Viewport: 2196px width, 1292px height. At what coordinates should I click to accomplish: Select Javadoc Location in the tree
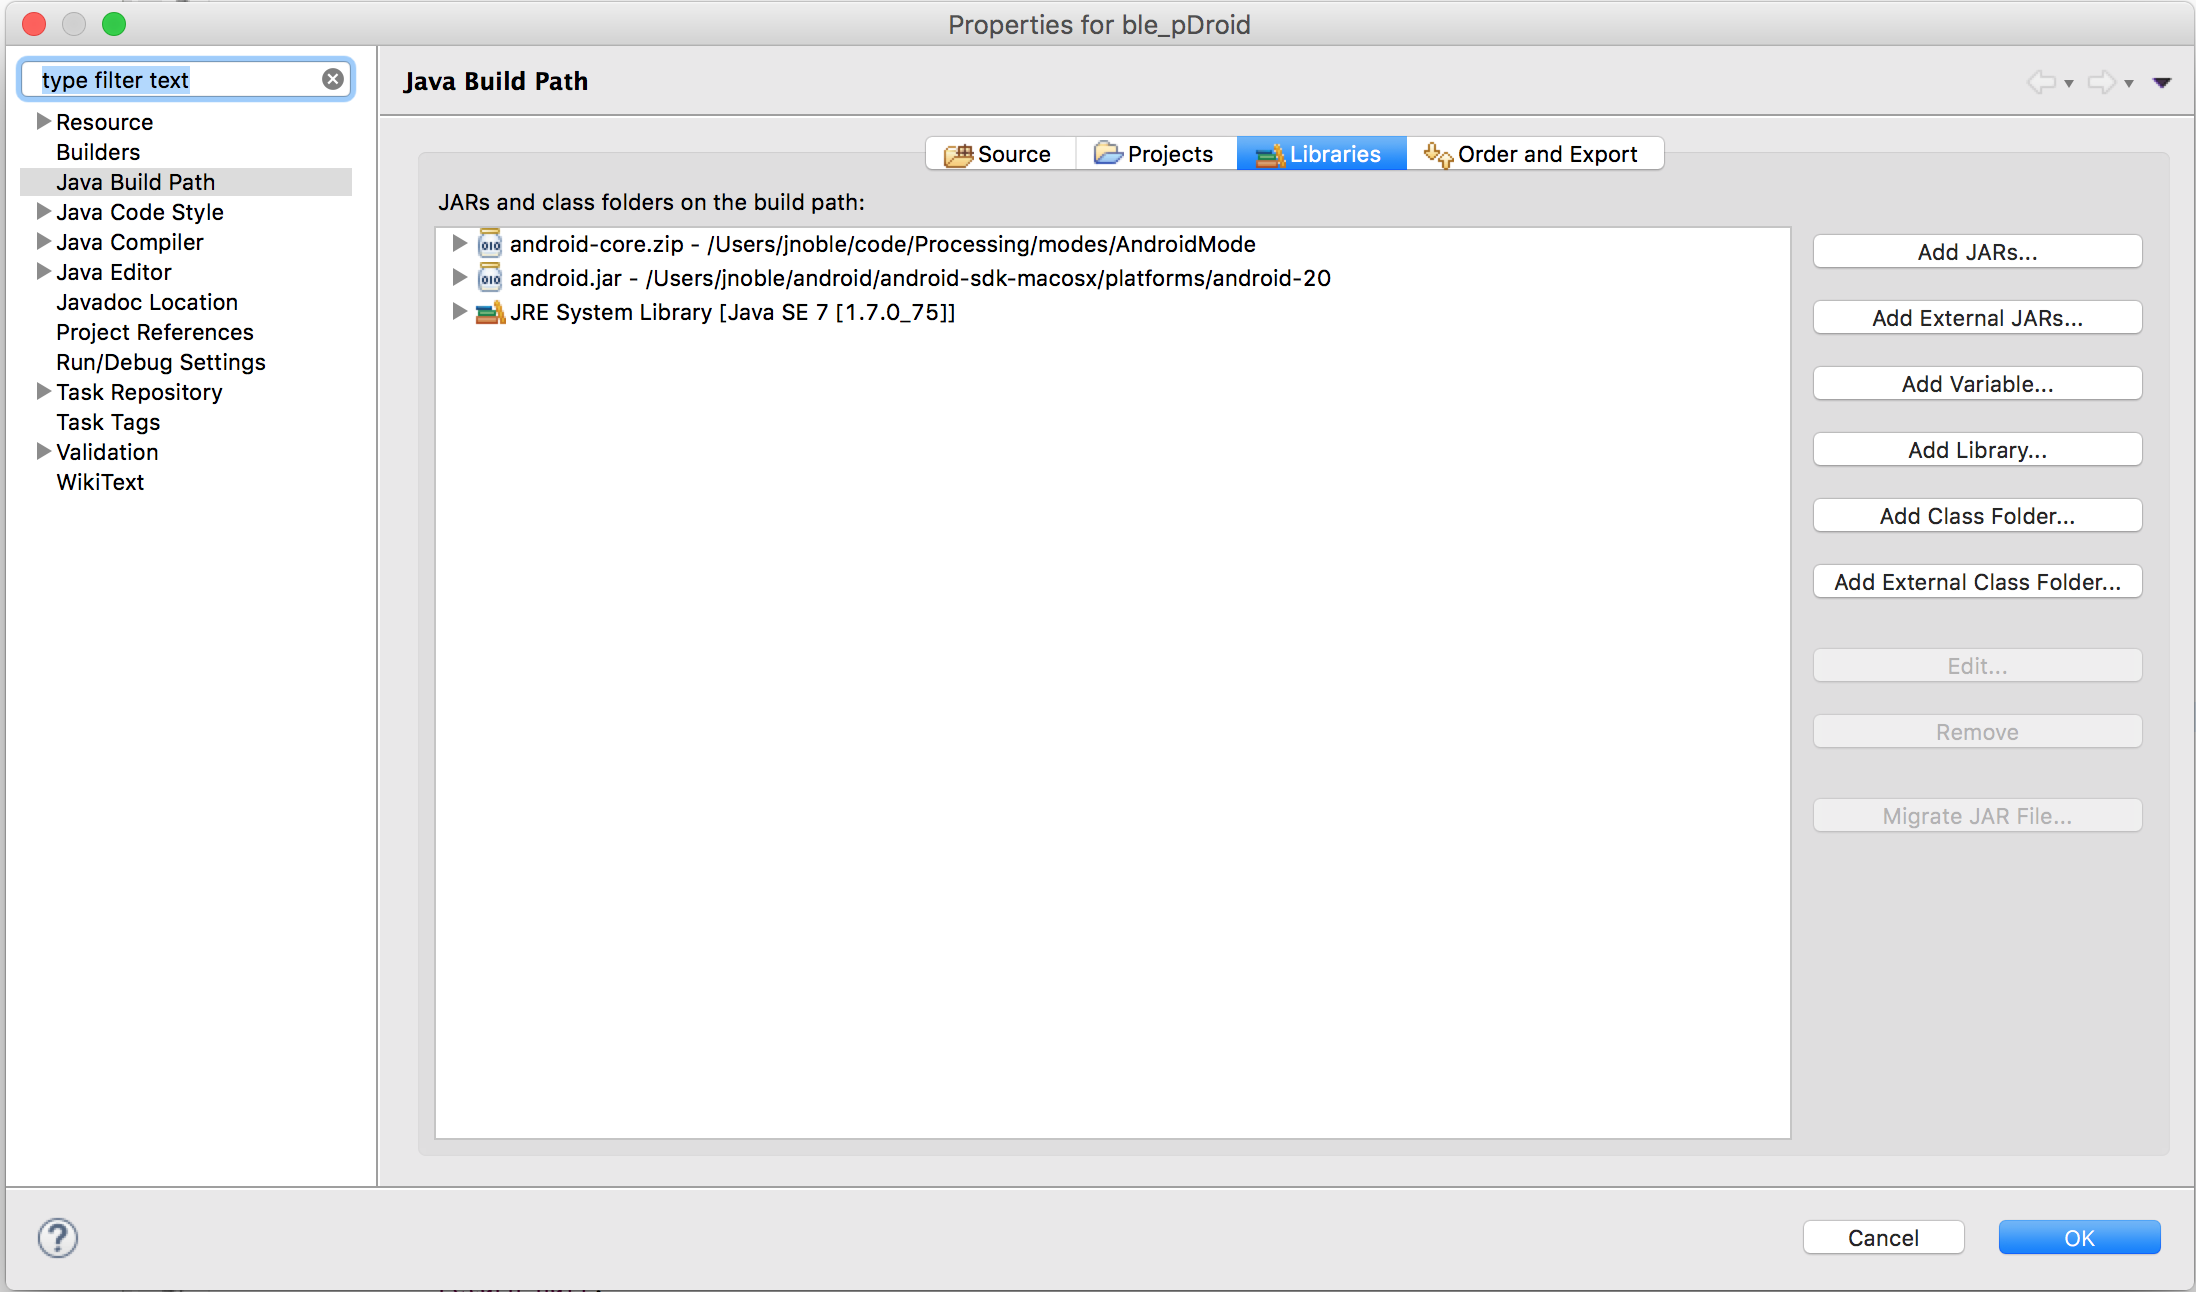click(147, 302)
